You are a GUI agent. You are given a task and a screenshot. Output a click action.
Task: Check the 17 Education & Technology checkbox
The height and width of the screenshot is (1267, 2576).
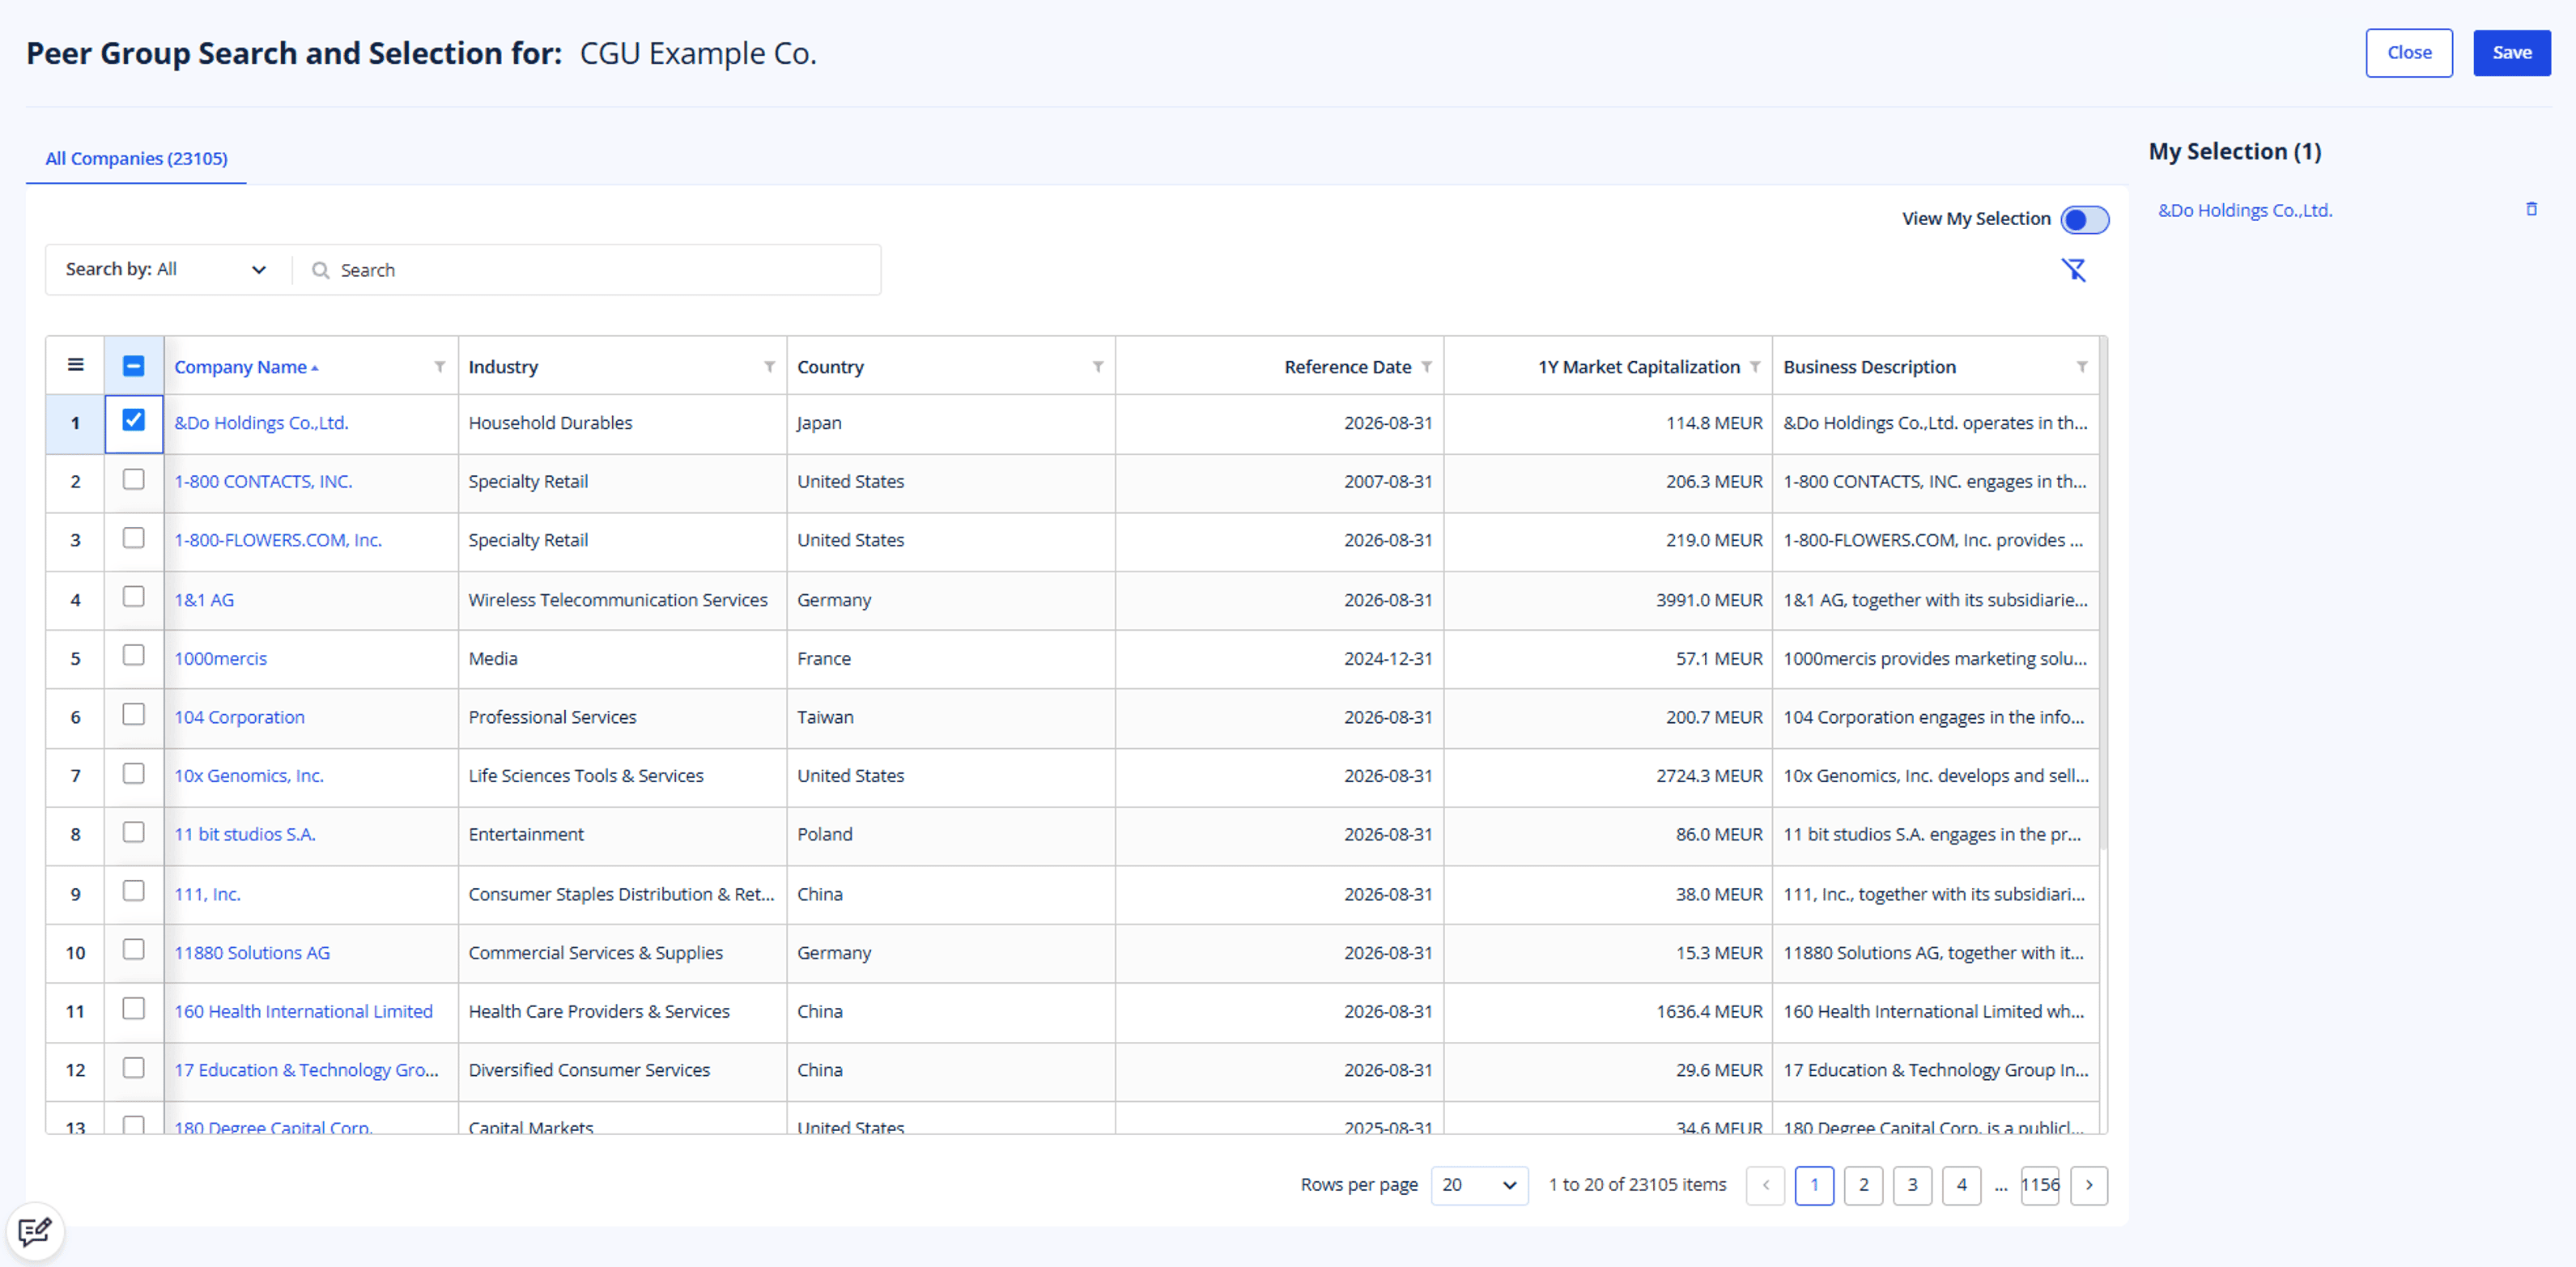(x=133, y=1067)
